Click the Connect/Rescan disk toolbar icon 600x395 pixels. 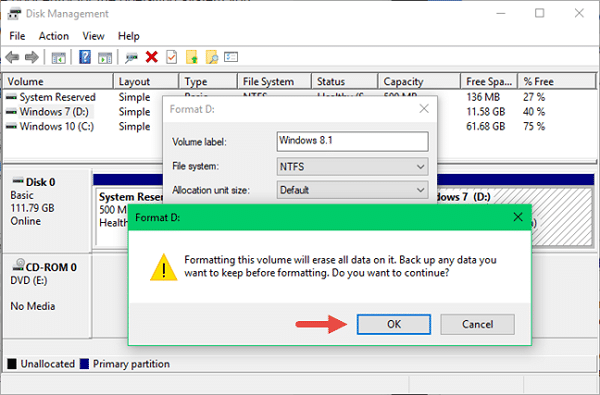pos(132,58)
